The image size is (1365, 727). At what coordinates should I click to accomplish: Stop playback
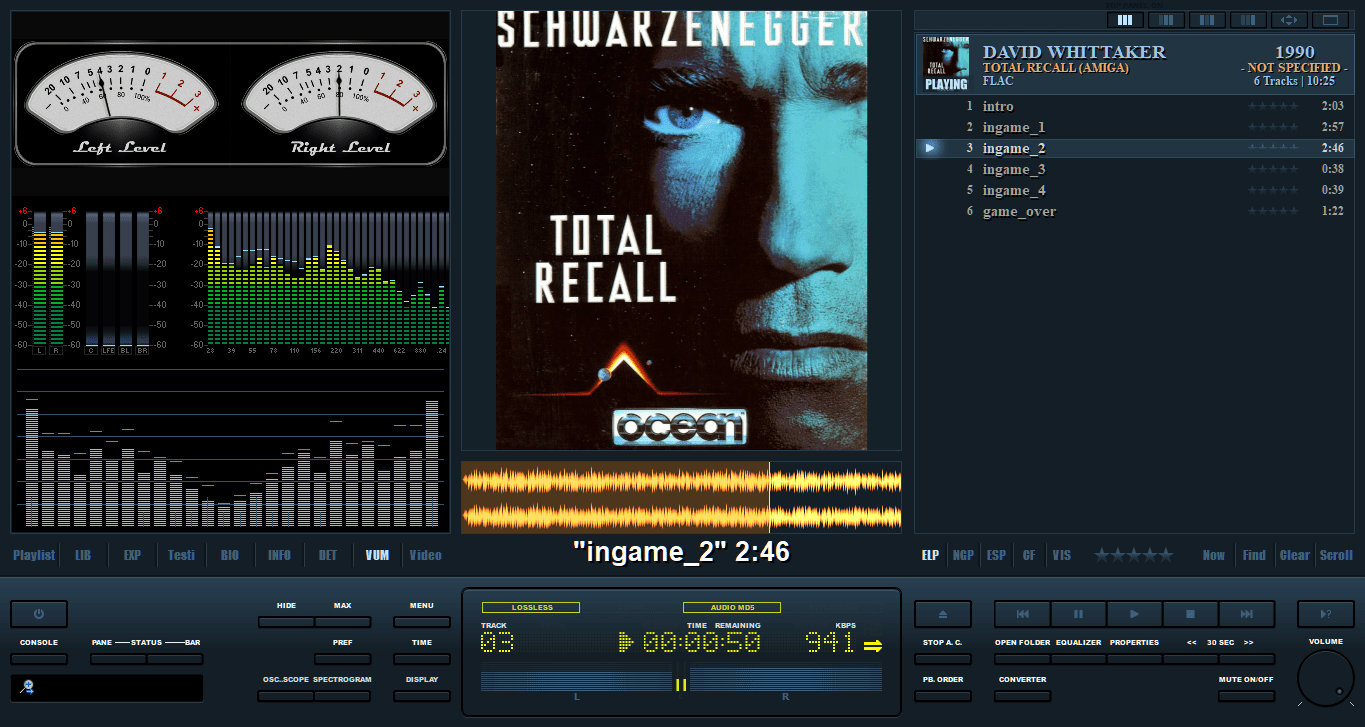1190,614
